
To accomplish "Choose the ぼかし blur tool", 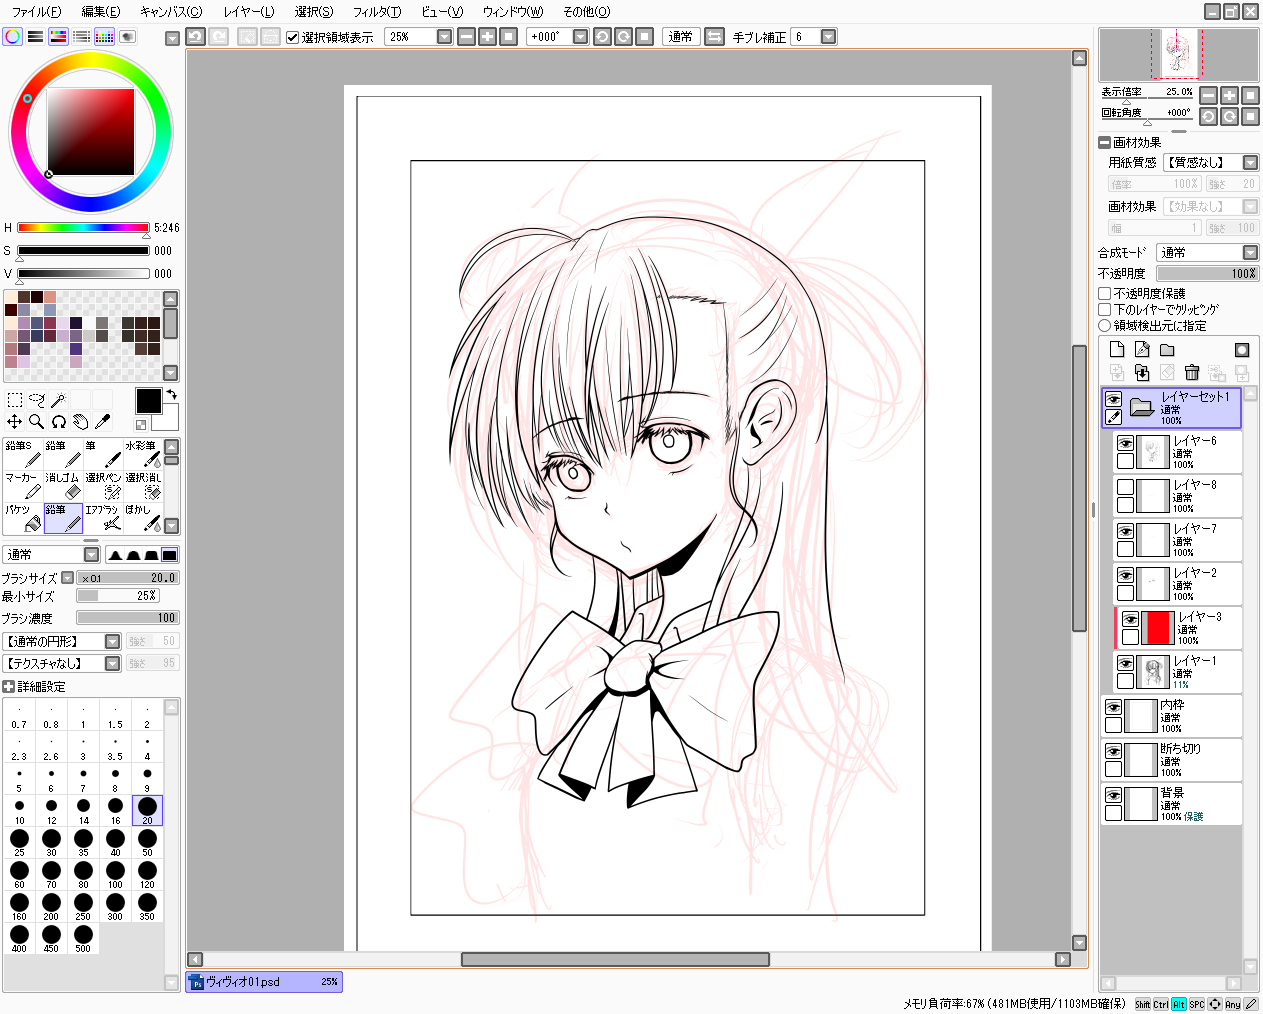I will click(x=143, y=518).
